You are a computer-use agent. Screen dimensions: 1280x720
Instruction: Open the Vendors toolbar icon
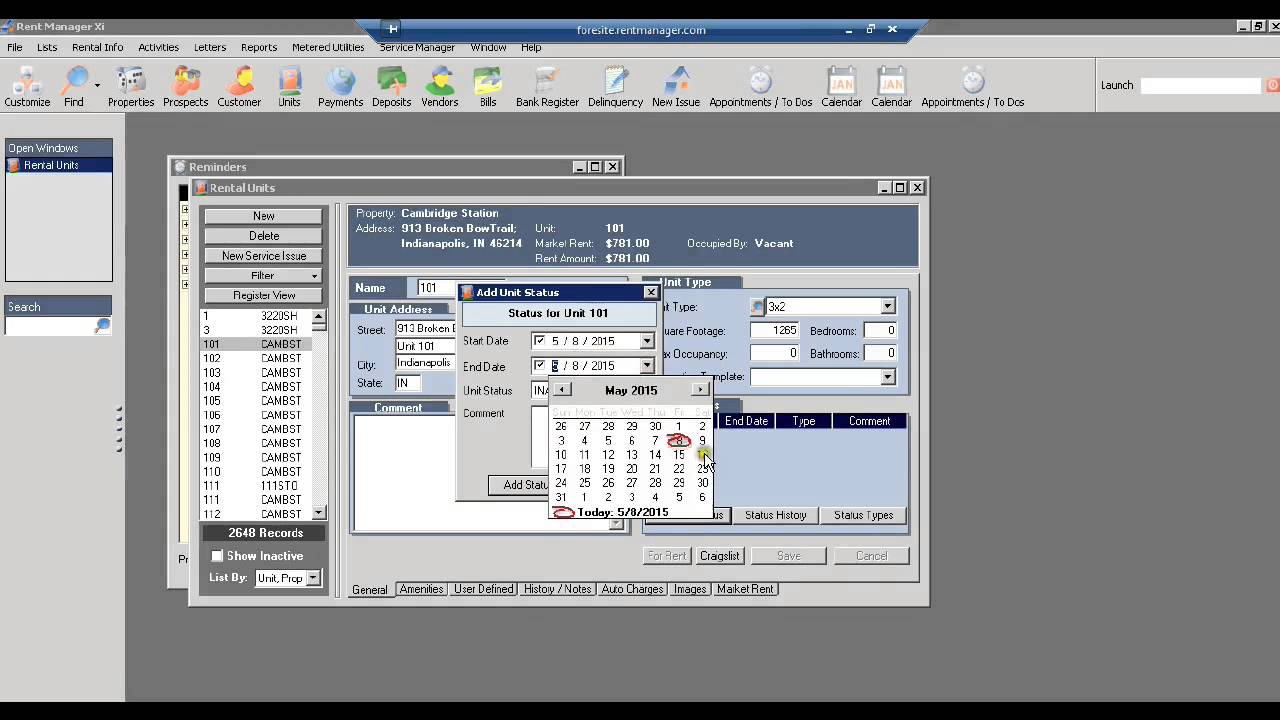(x=439, y=87)
